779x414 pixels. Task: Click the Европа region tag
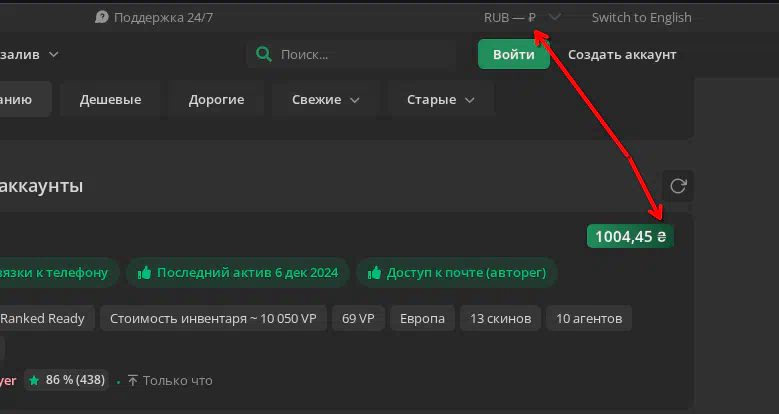pos(422,318)
